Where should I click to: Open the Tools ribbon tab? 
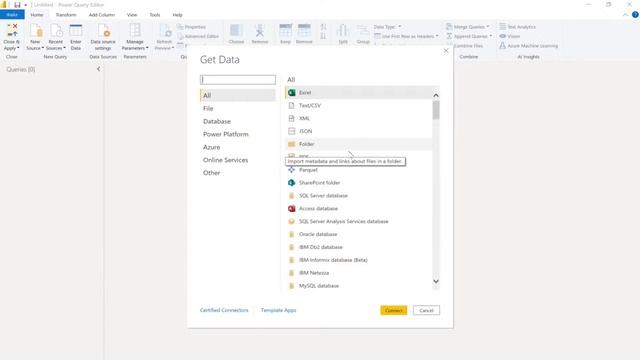[155, 15]
